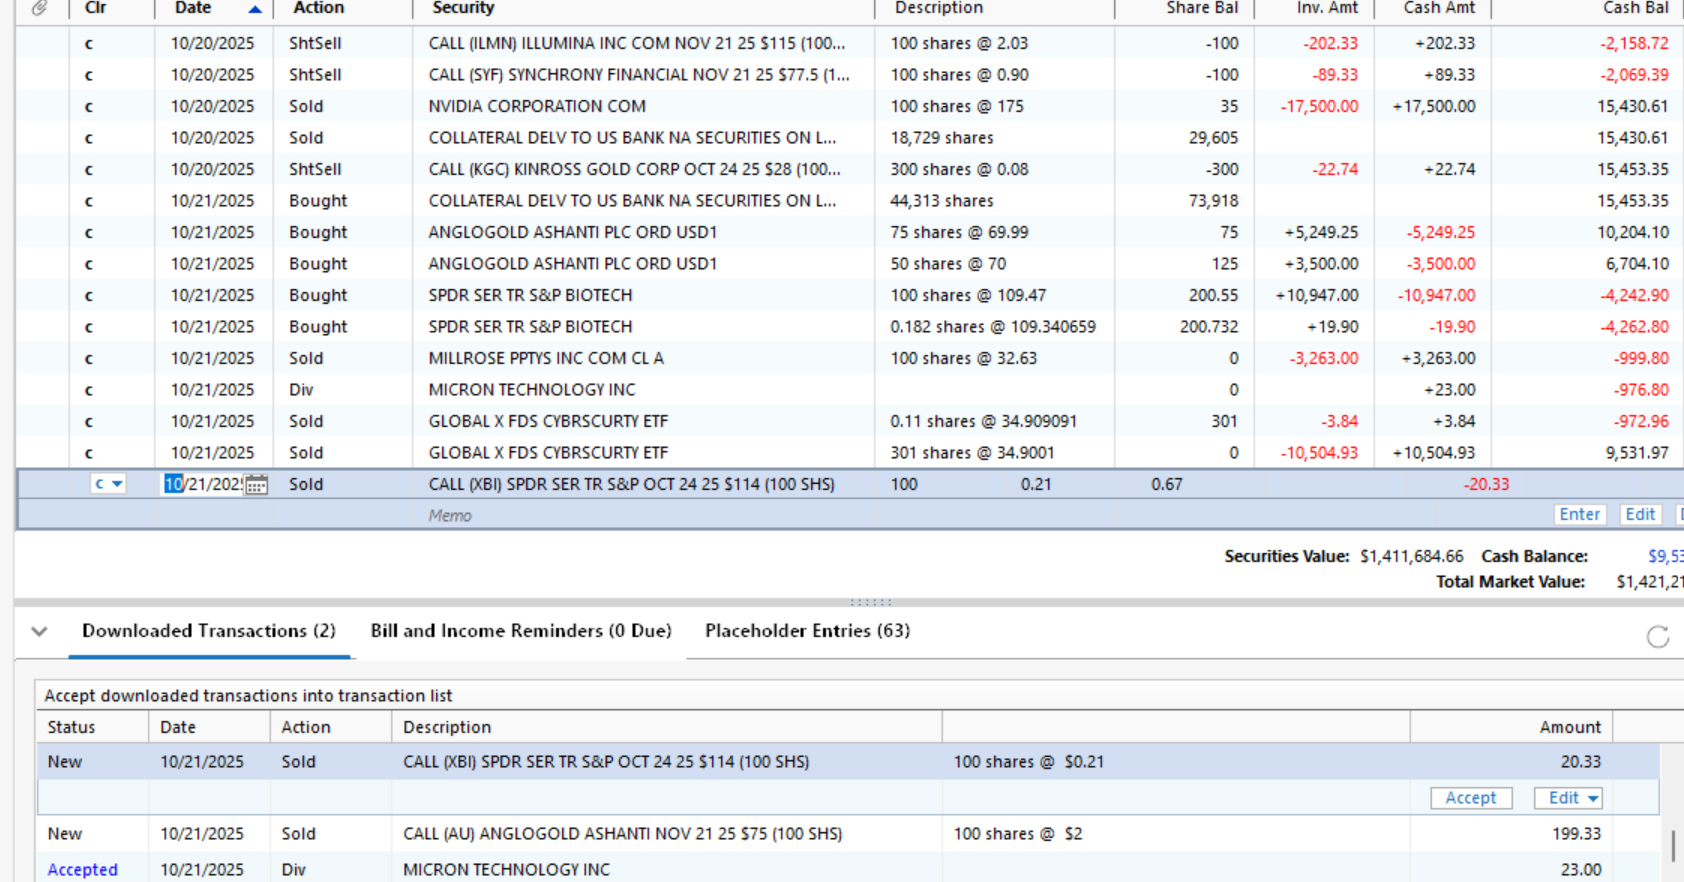Click Edit button in the register row
The image size is (1684, 882).
pos(1640,515)
